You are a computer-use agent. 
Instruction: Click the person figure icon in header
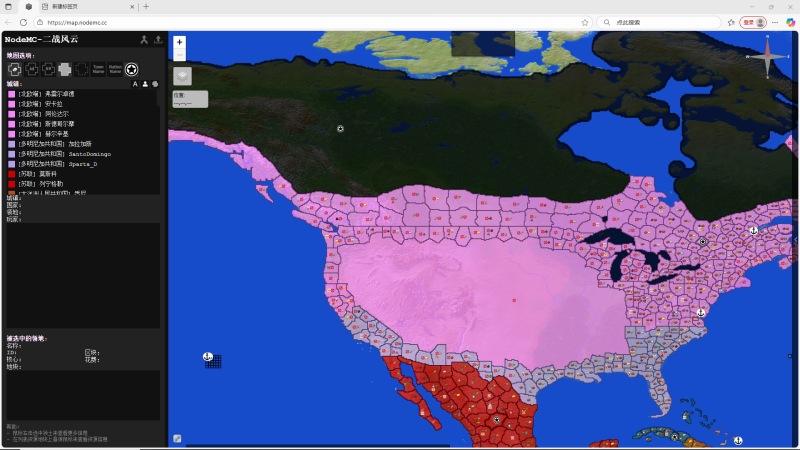coord(143,40)
